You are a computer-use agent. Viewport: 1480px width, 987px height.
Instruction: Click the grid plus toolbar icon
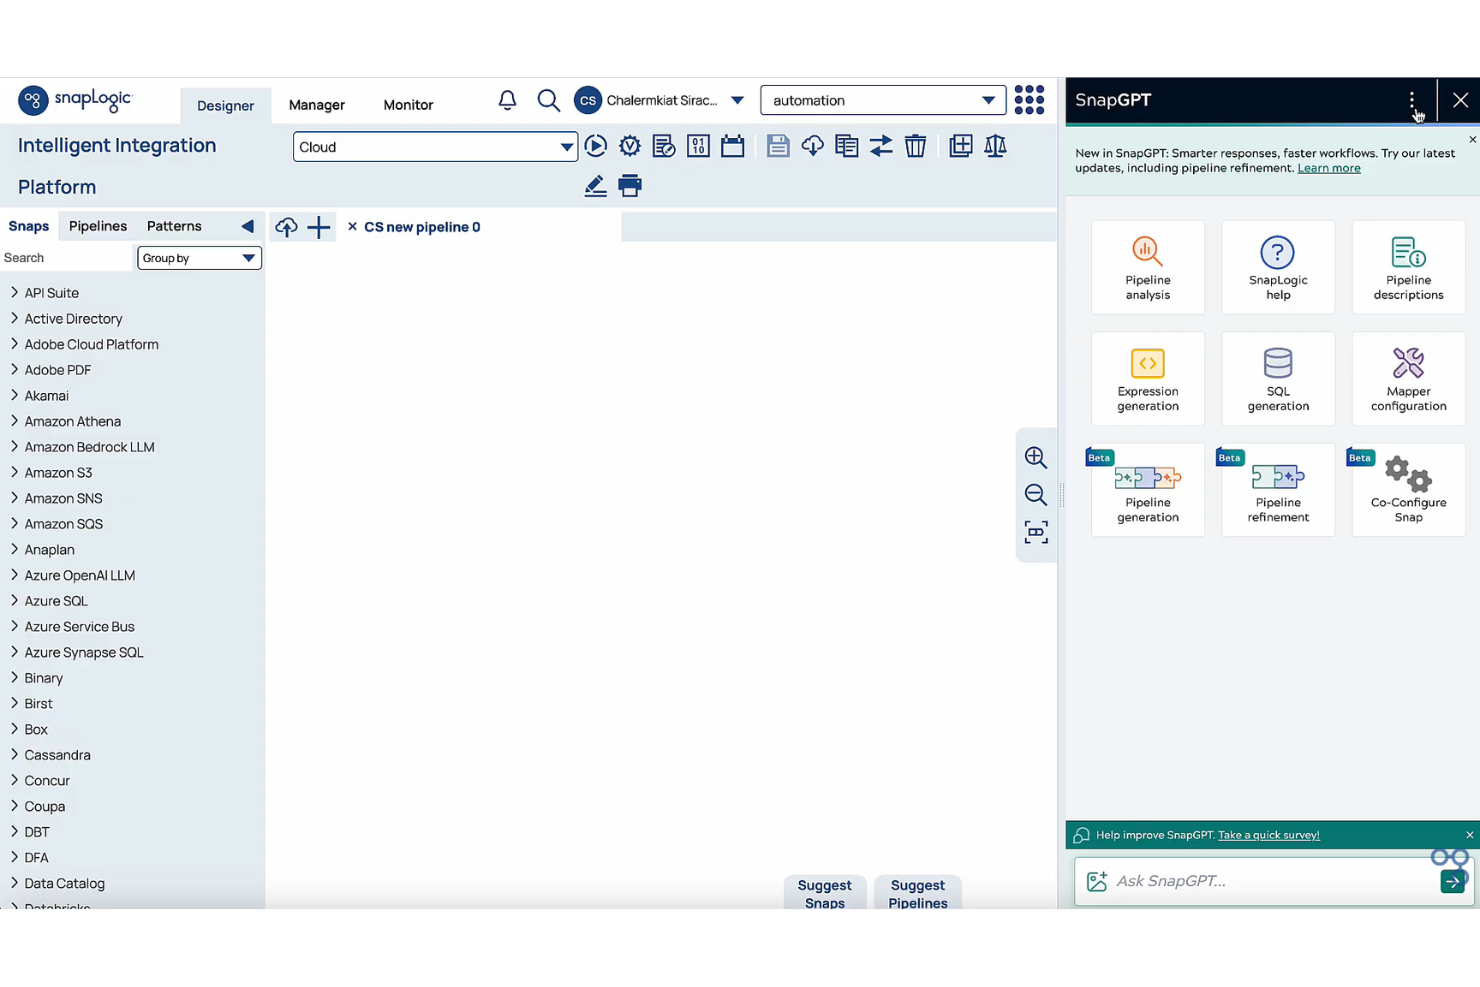[x=961, y=146]
